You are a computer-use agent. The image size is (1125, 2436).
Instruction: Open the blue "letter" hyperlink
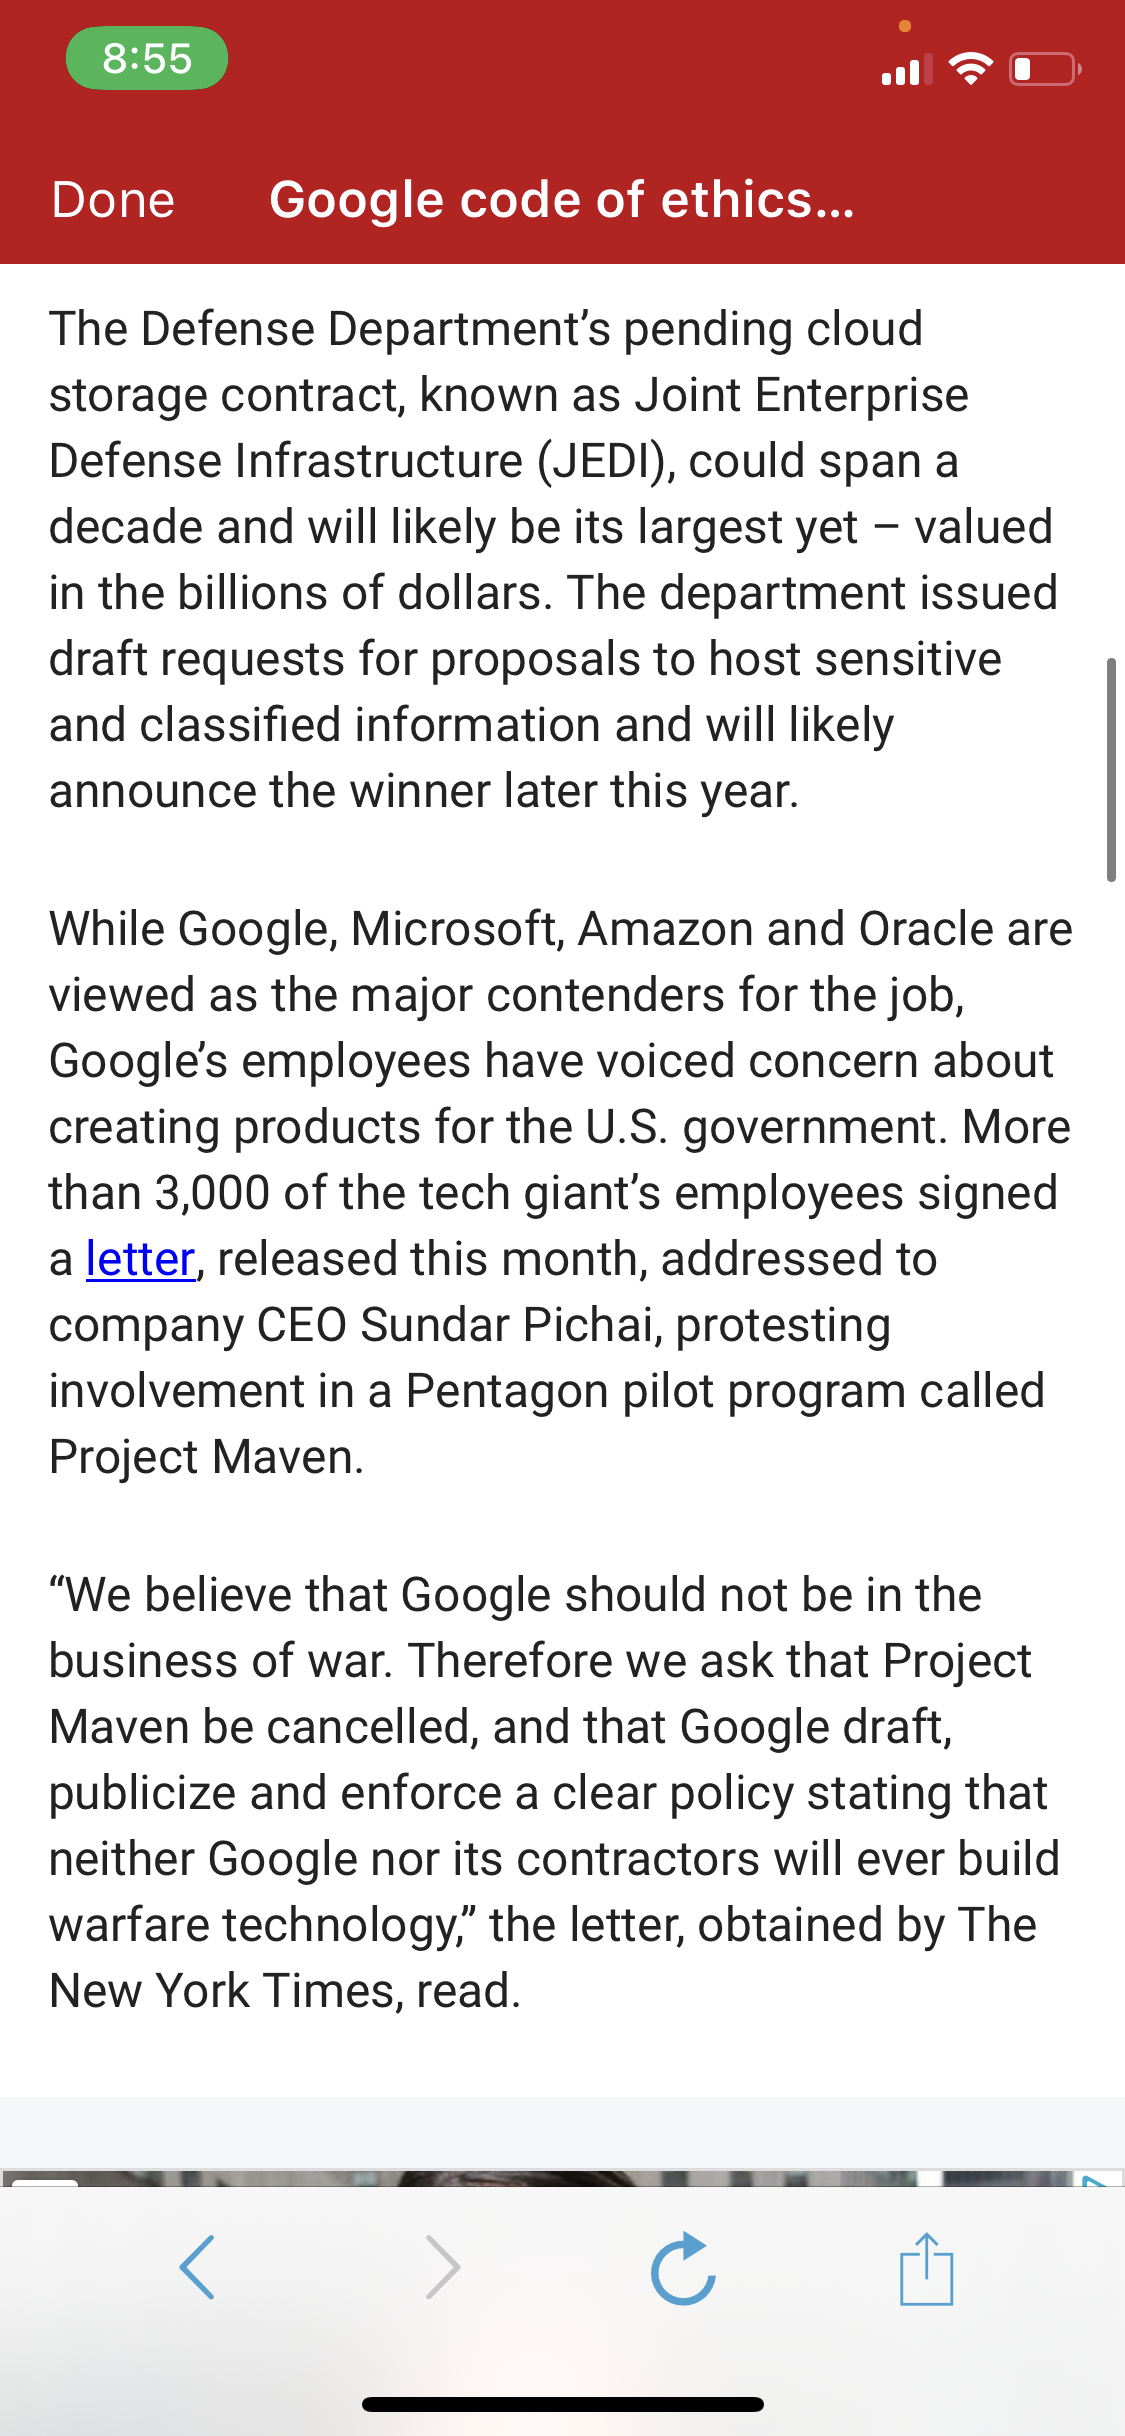[x=140, y=1259]
